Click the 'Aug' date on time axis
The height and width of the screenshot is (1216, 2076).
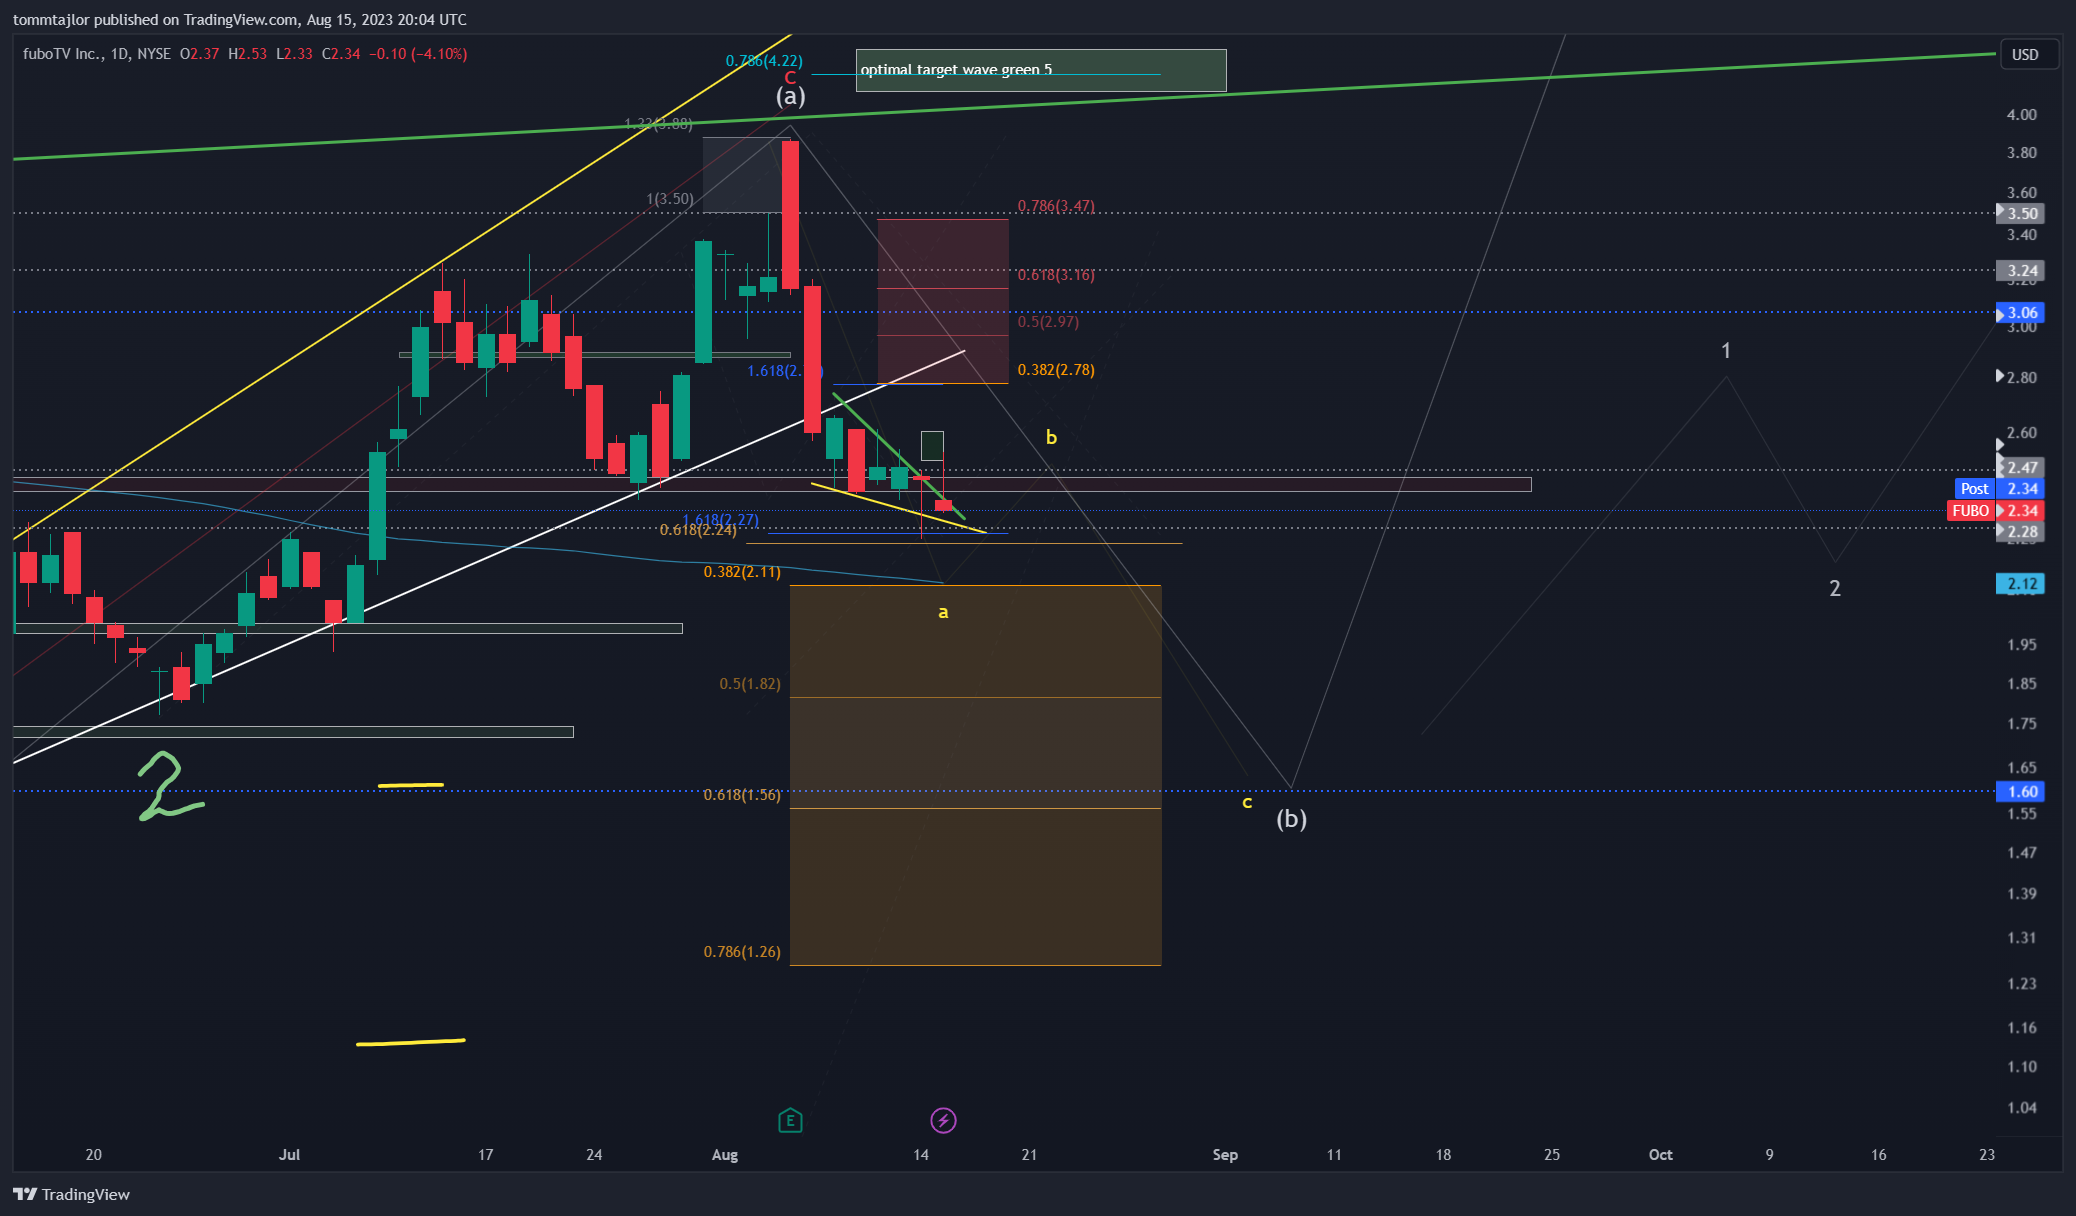tap(725, 1155)
